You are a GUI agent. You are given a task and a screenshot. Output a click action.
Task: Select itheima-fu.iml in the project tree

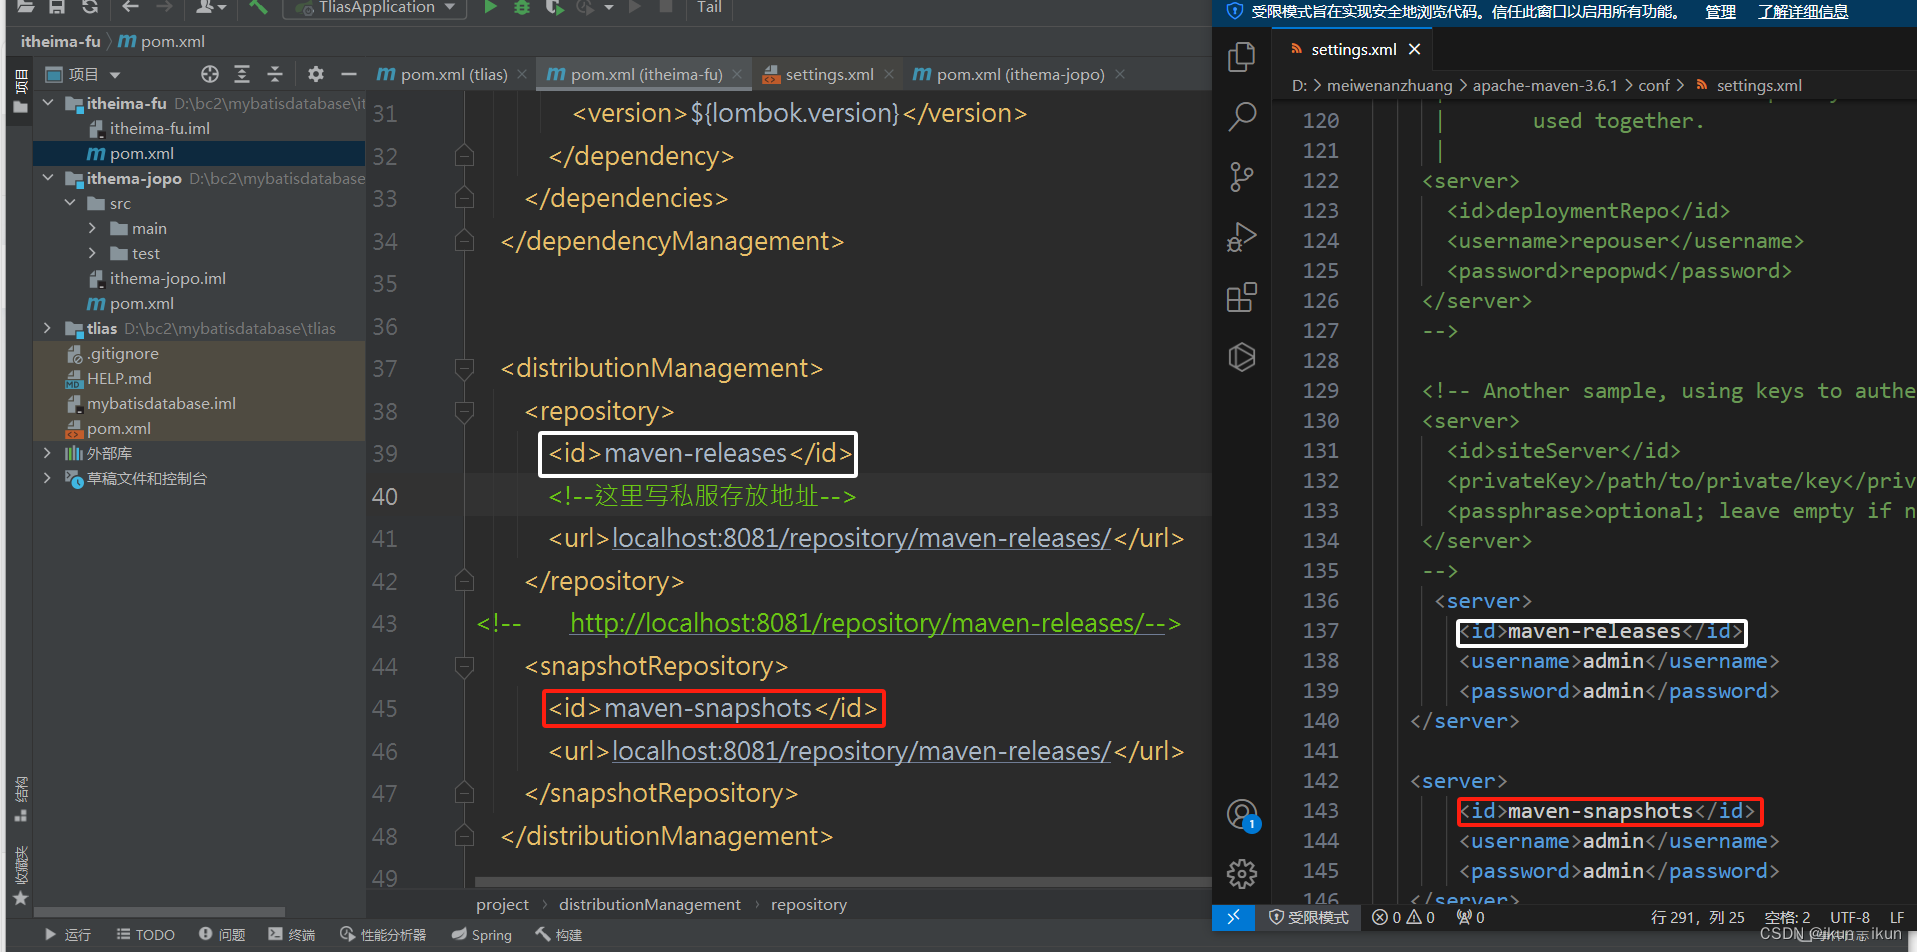pyautogui.click(x=159, y=128)
